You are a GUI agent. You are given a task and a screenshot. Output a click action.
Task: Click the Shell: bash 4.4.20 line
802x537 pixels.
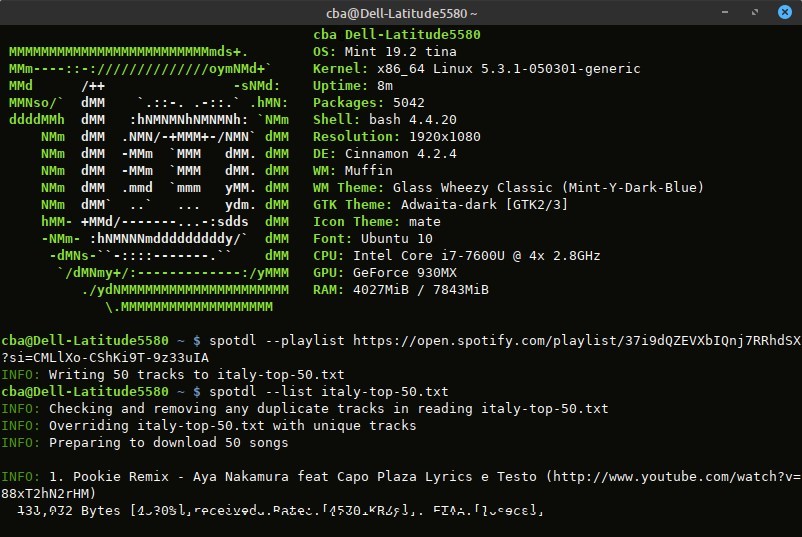tap(384, 119)
